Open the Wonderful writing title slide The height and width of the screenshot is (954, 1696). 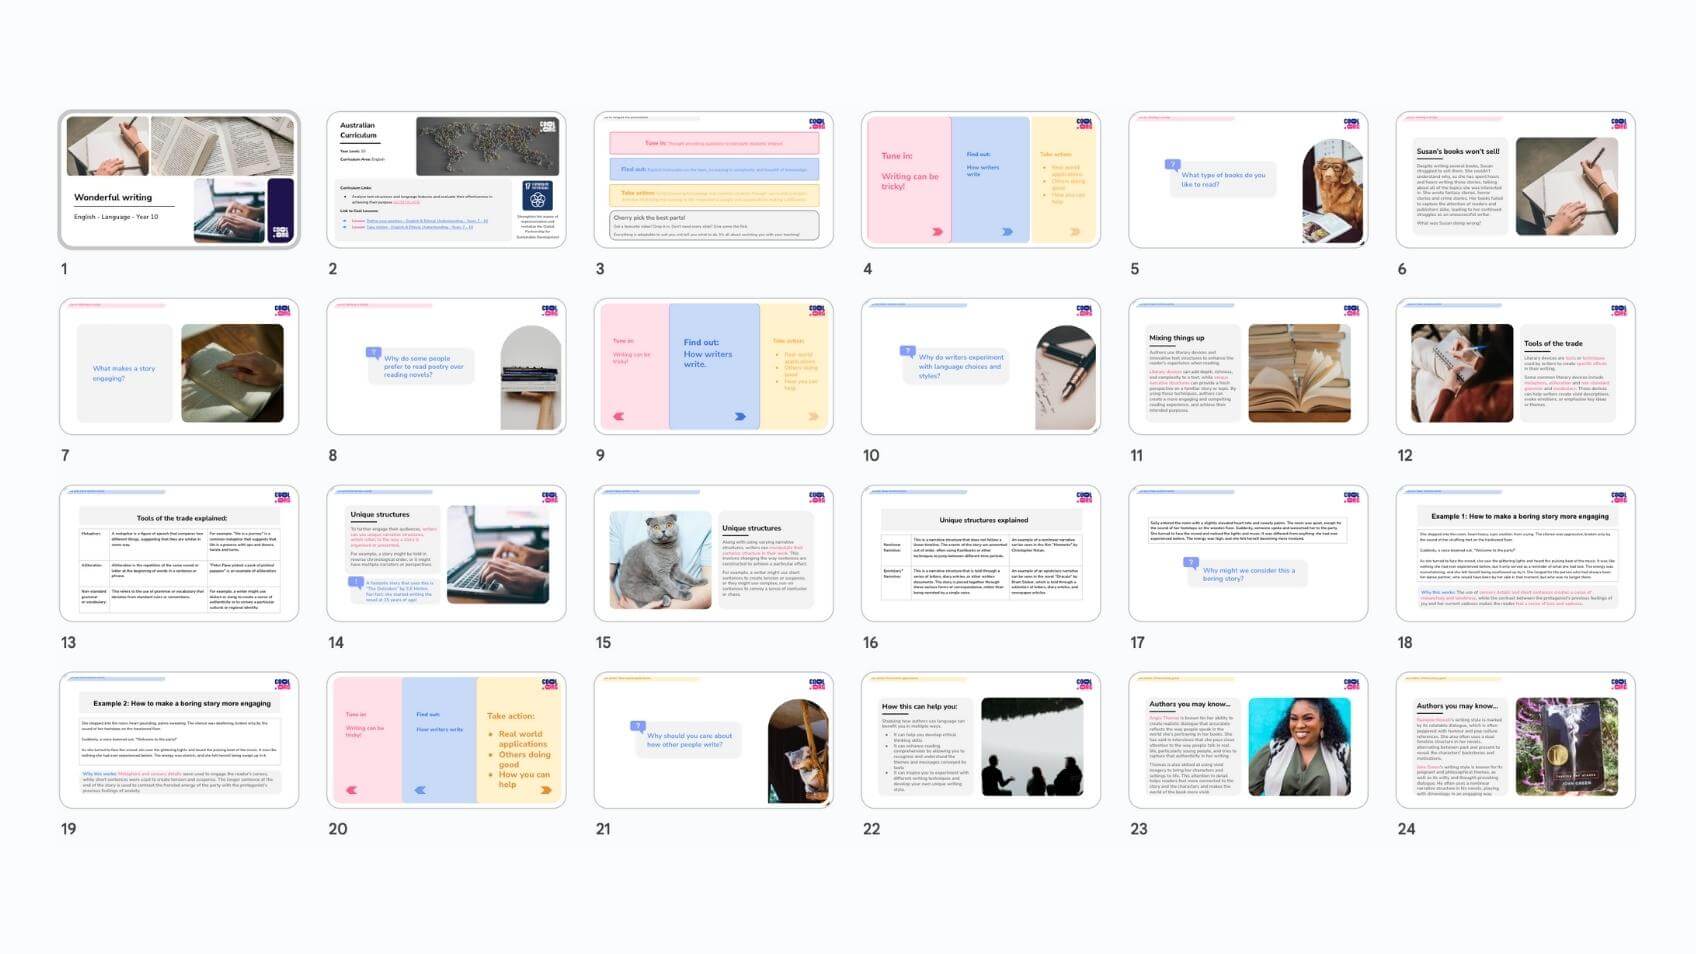(x=179, y=180)
